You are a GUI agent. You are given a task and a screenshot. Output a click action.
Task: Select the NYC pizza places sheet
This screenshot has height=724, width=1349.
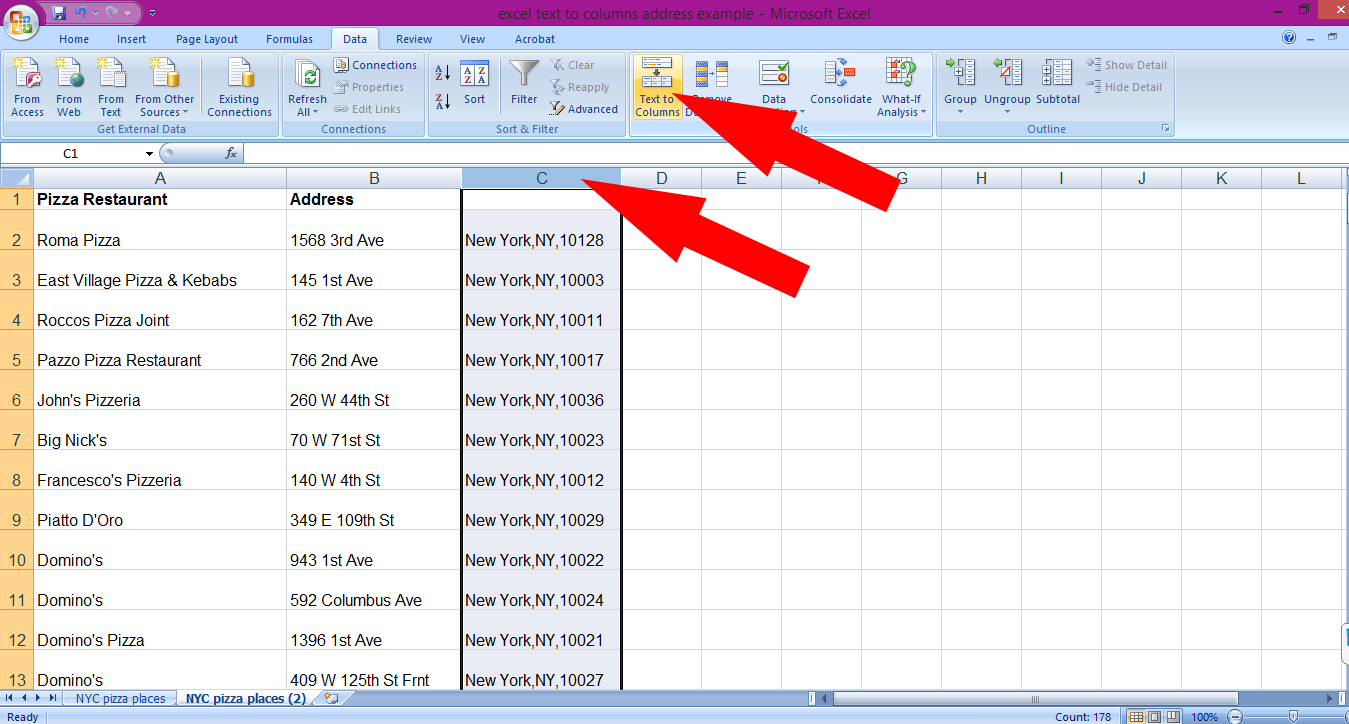pos(120,699)
